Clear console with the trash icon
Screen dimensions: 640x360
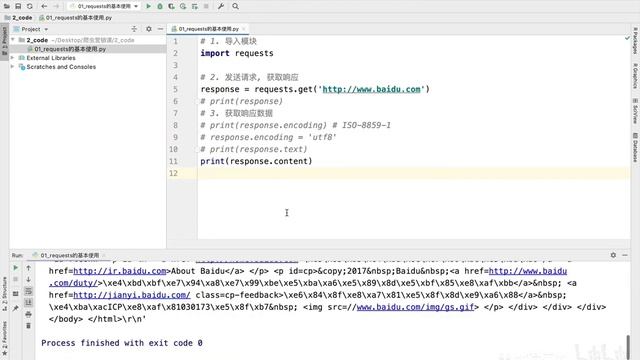pos(28,326)
